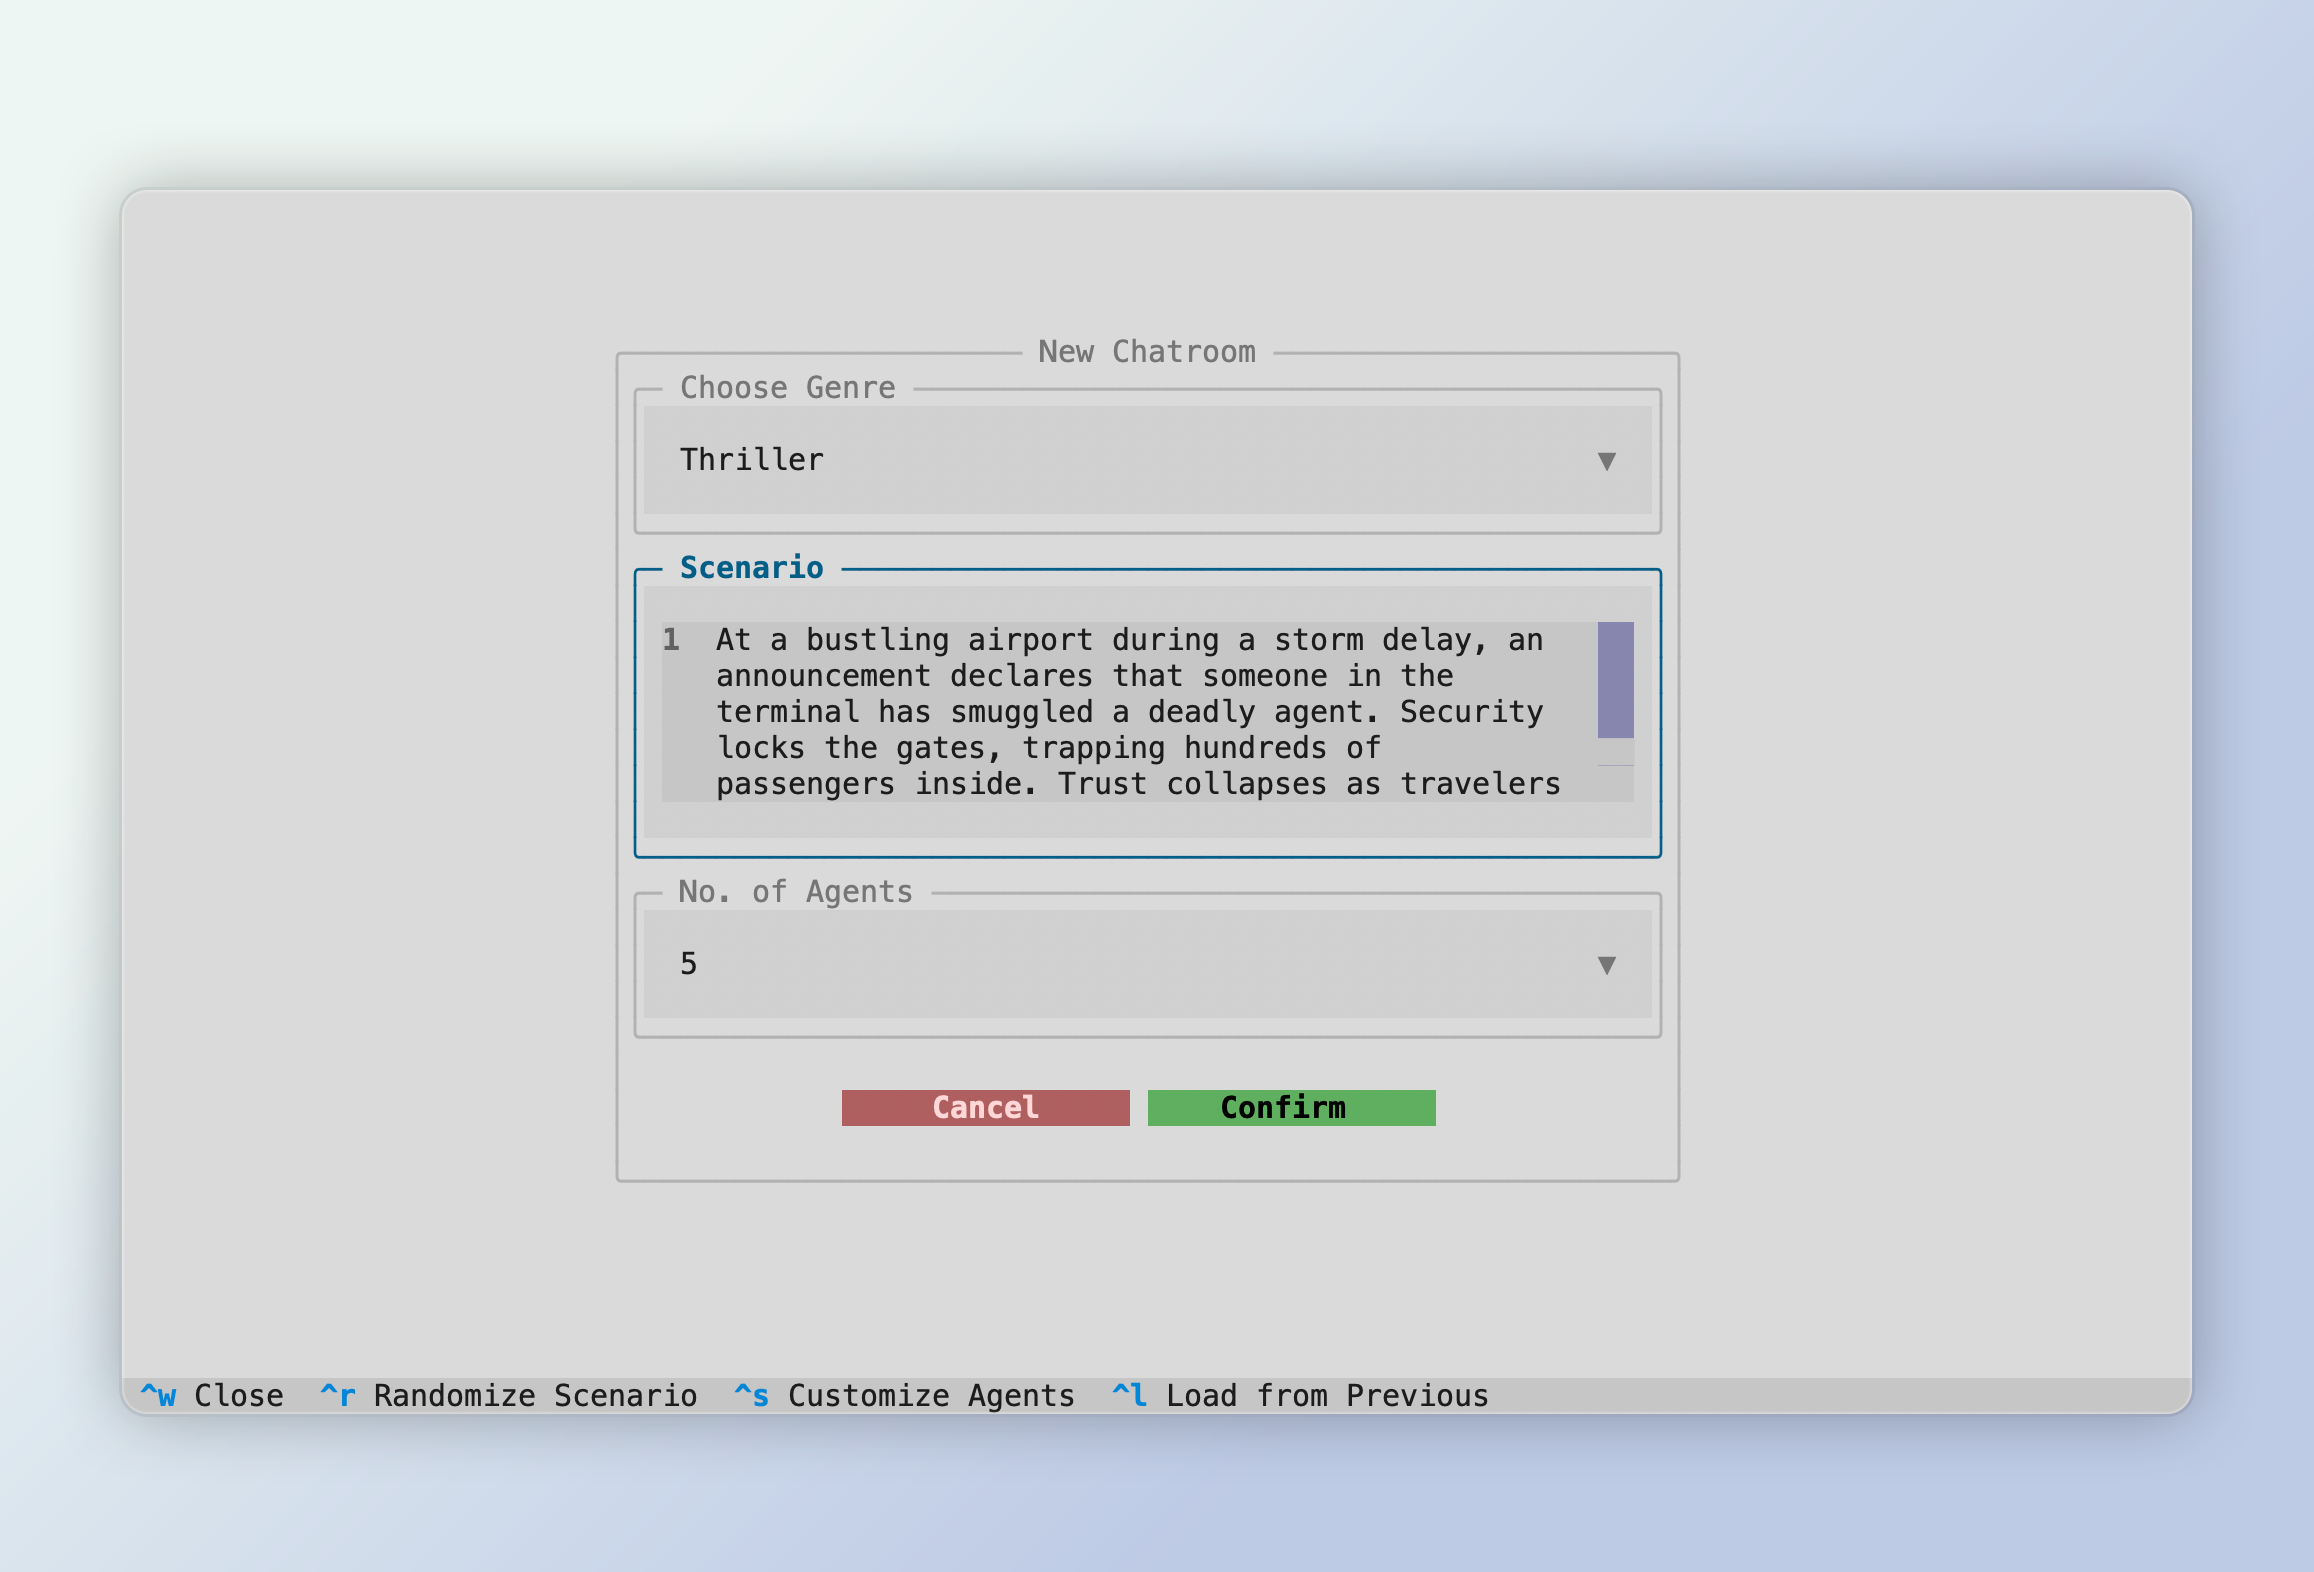Click line number 1 in the scenario editor
Screen dimensions: 2314x1572
671,640
